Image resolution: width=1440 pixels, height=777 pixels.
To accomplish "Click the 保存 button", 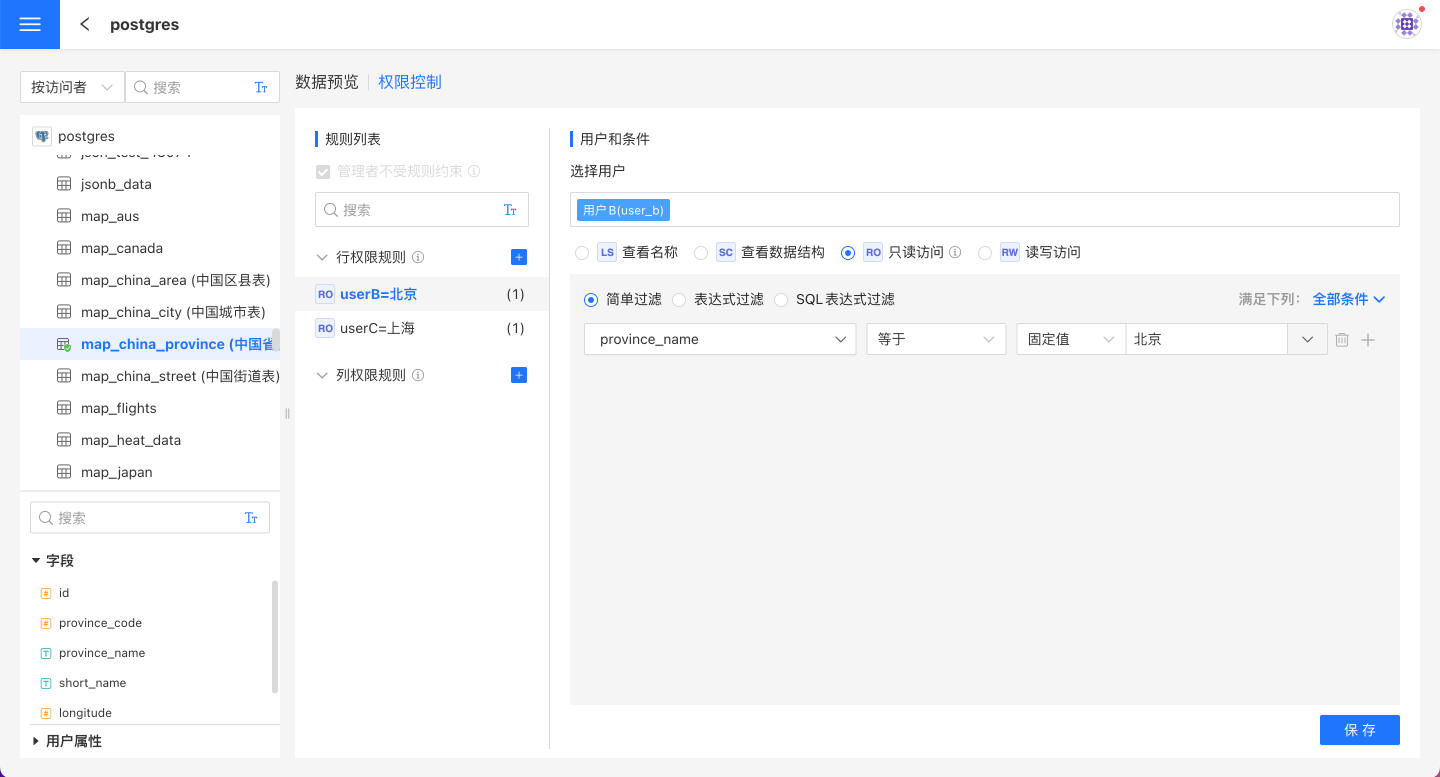I will [1359, 730].
